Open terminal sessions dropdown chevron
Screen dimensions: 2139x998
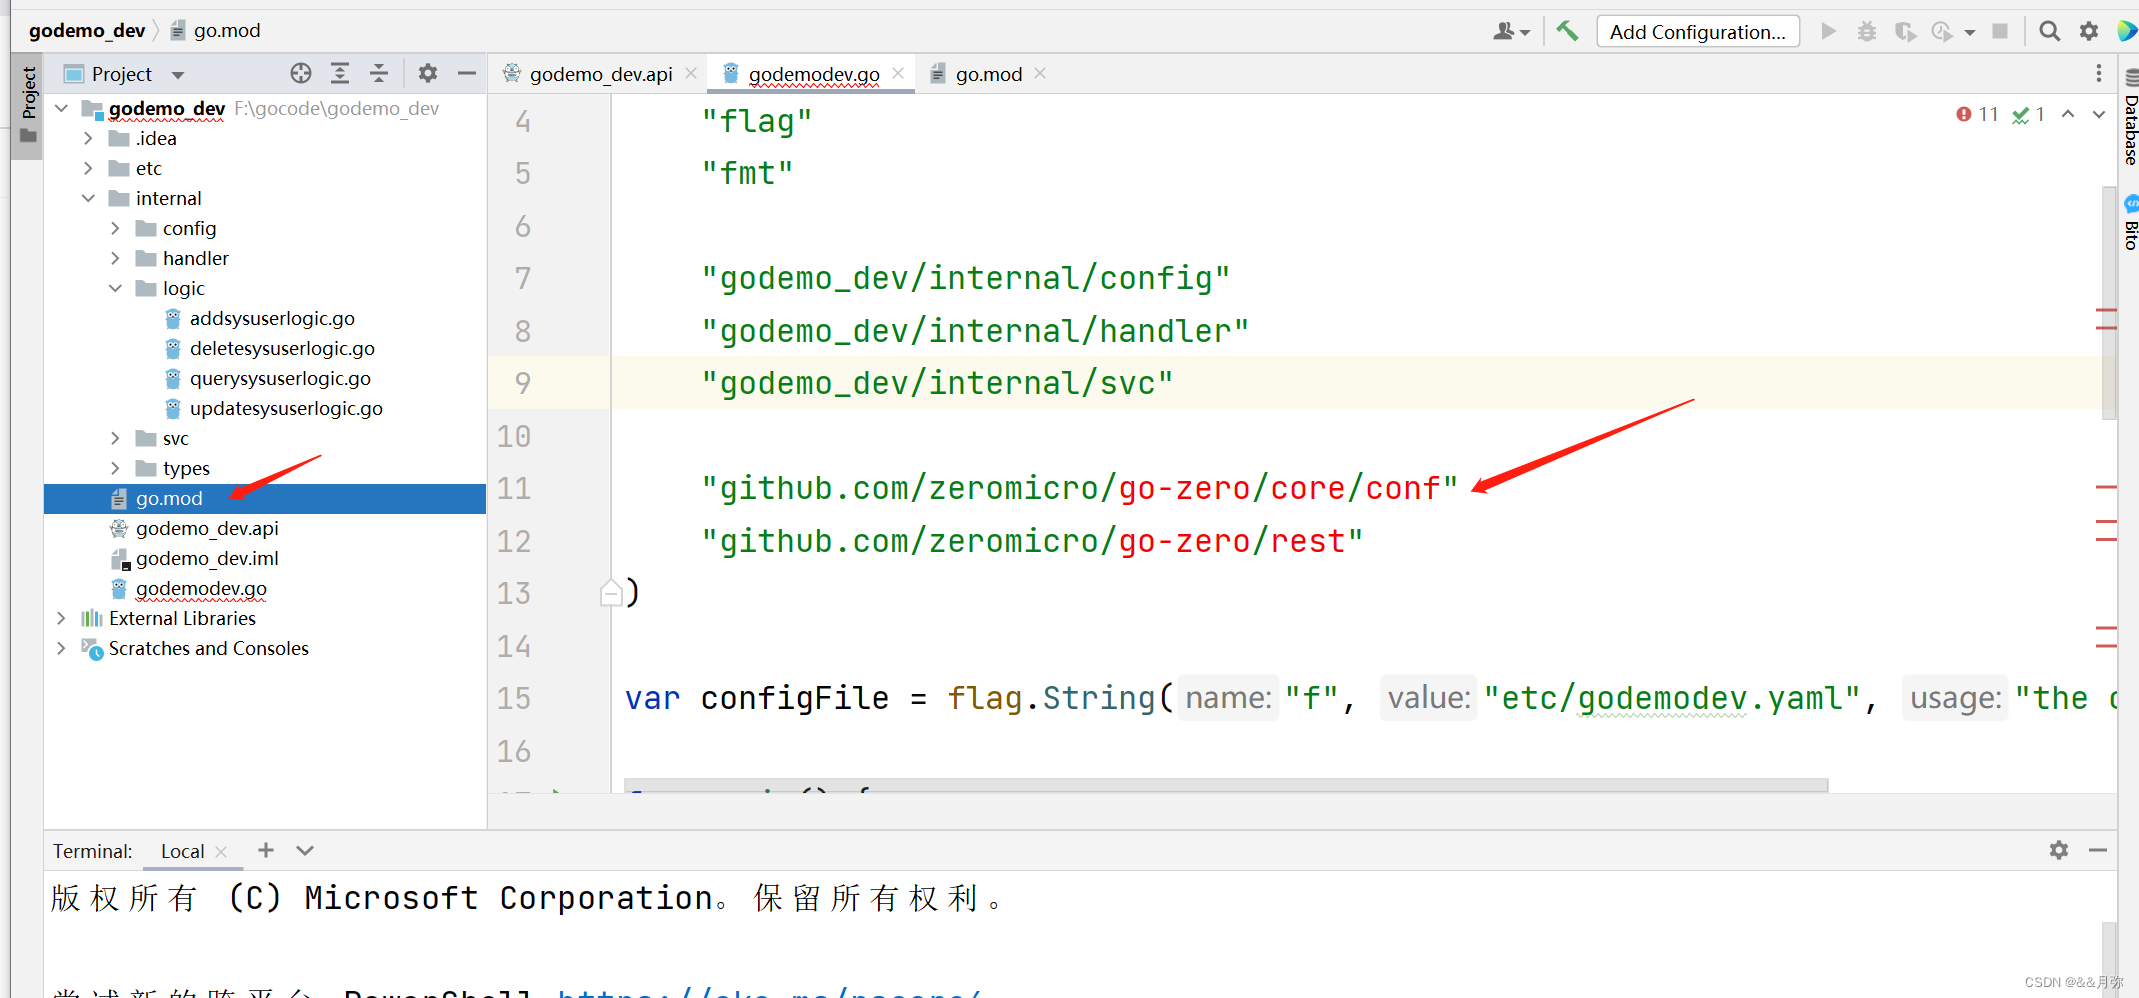click(305, 850)
